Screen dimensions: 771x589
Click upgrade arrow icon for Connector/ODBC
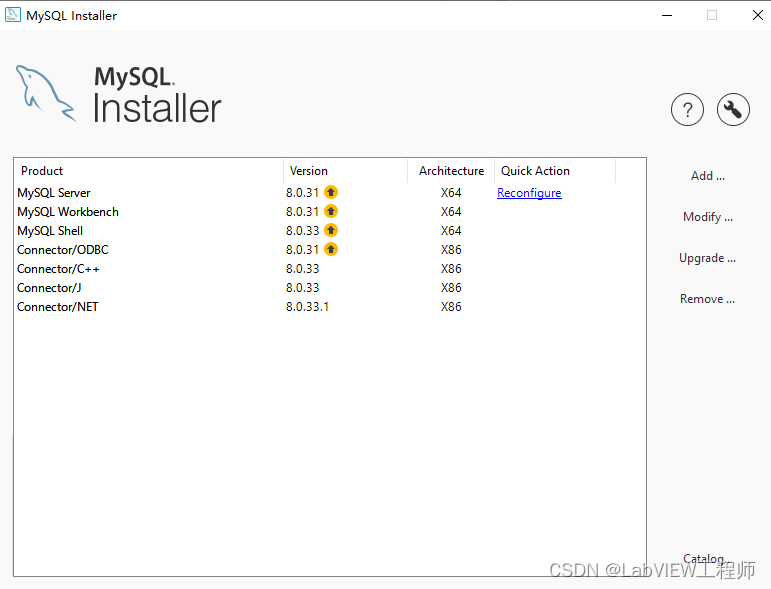331,249
